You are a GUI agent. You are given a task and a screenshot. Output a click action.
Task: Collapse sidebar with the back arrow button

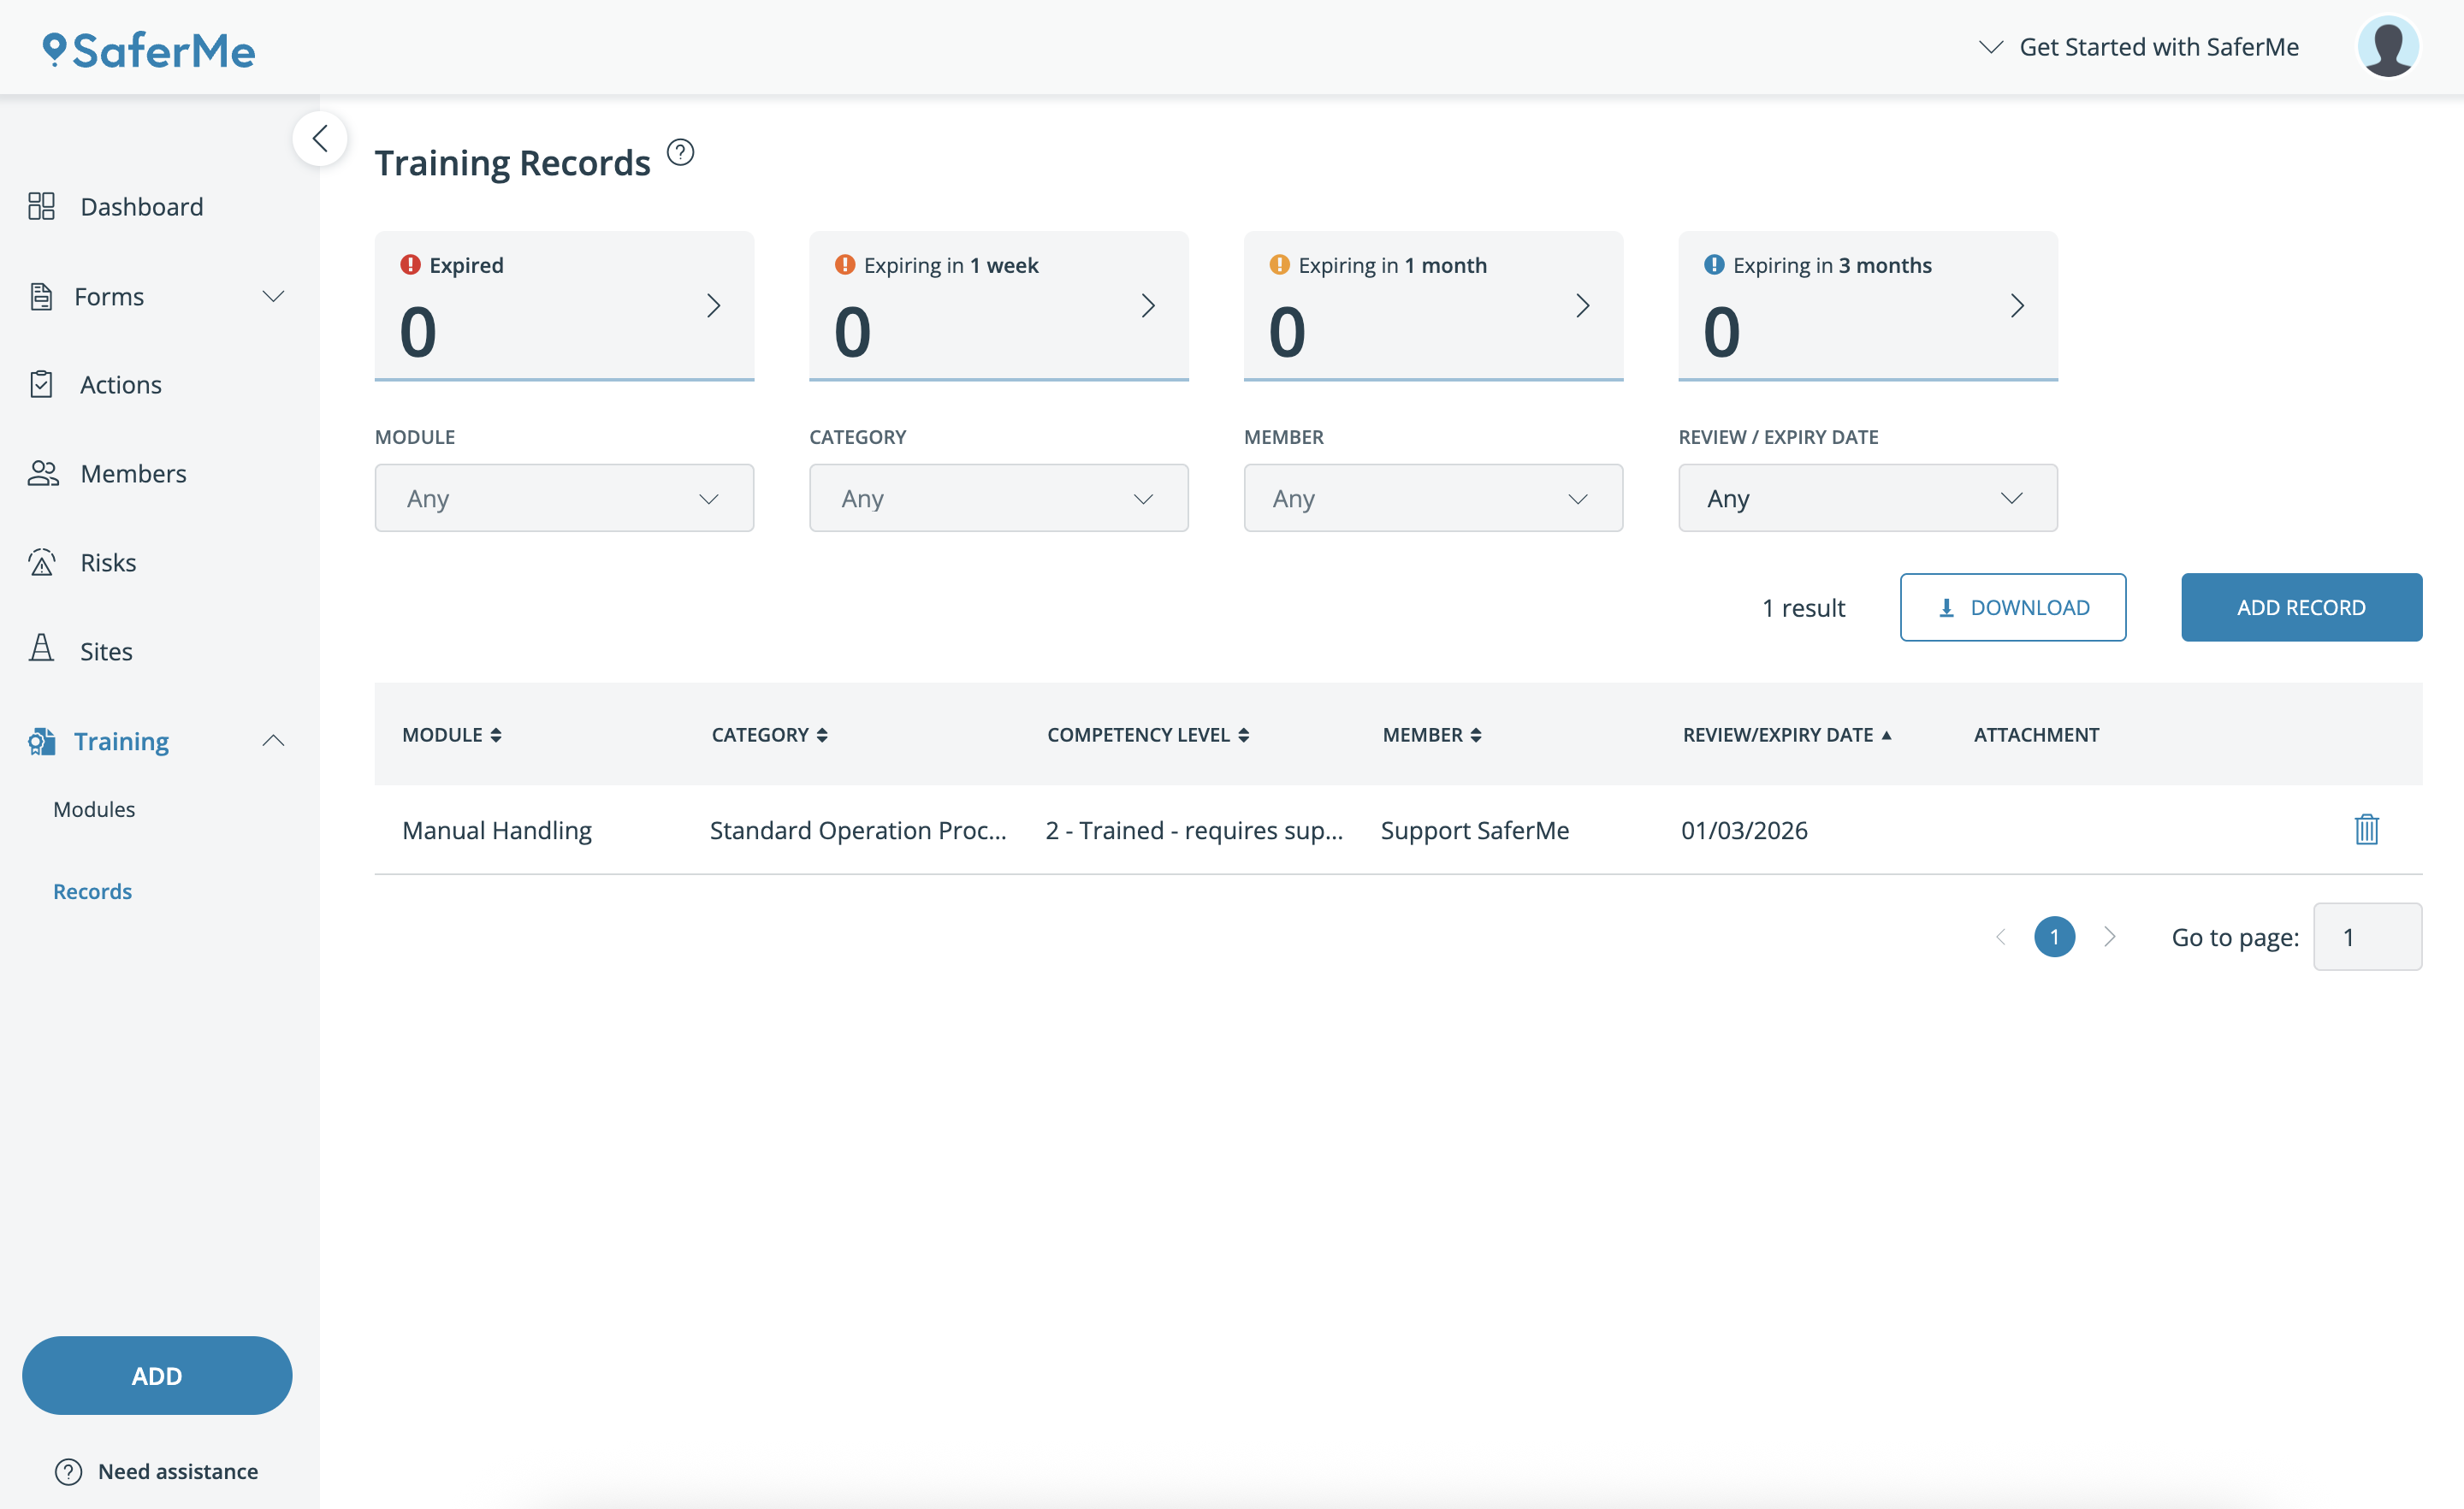point(320,138)
